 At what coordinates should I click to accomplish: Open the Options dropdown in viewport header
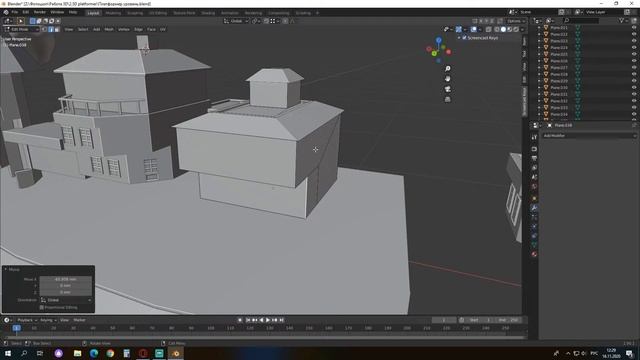pyautogui.click(x=516, y=21)
